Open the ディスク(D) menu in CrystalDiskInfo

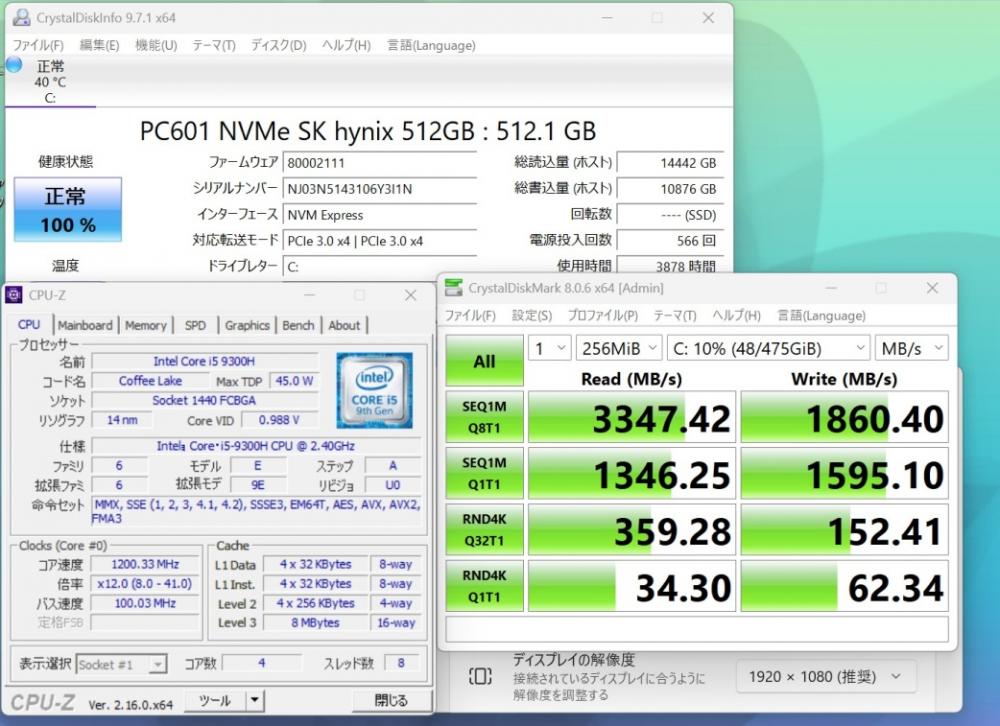[x=278, y=45]
